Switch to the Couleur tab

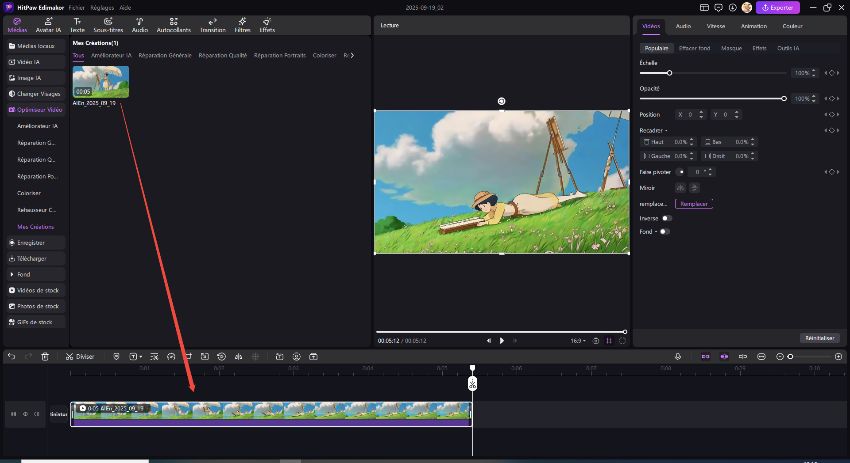click(x=792, y=26)
